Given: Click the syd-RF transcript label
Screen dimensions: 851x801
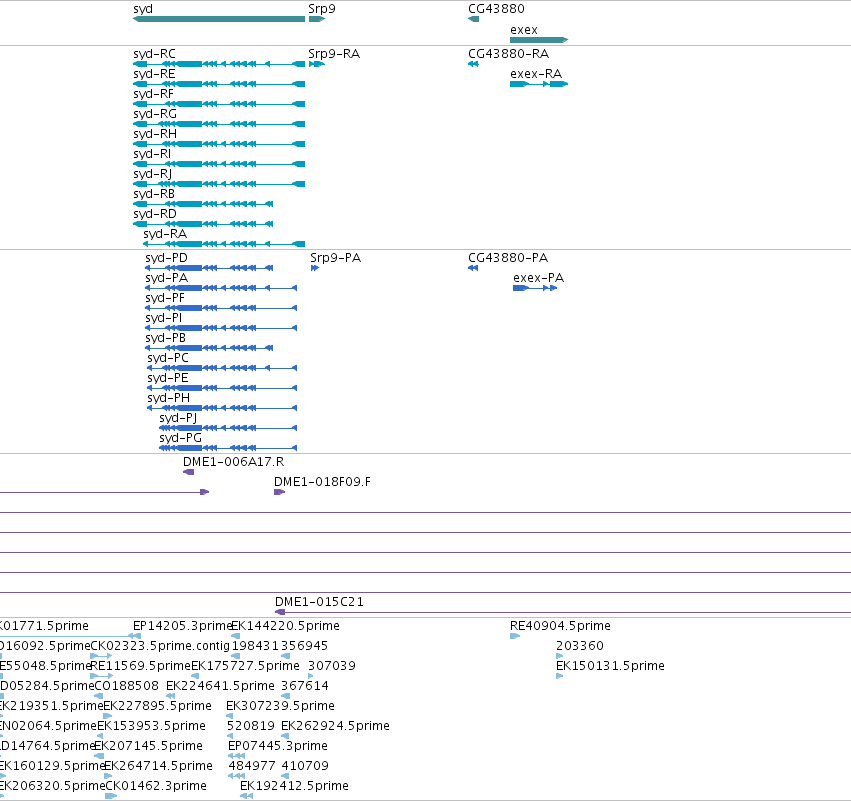Looking at the screenshot, I should coord(153,94).
